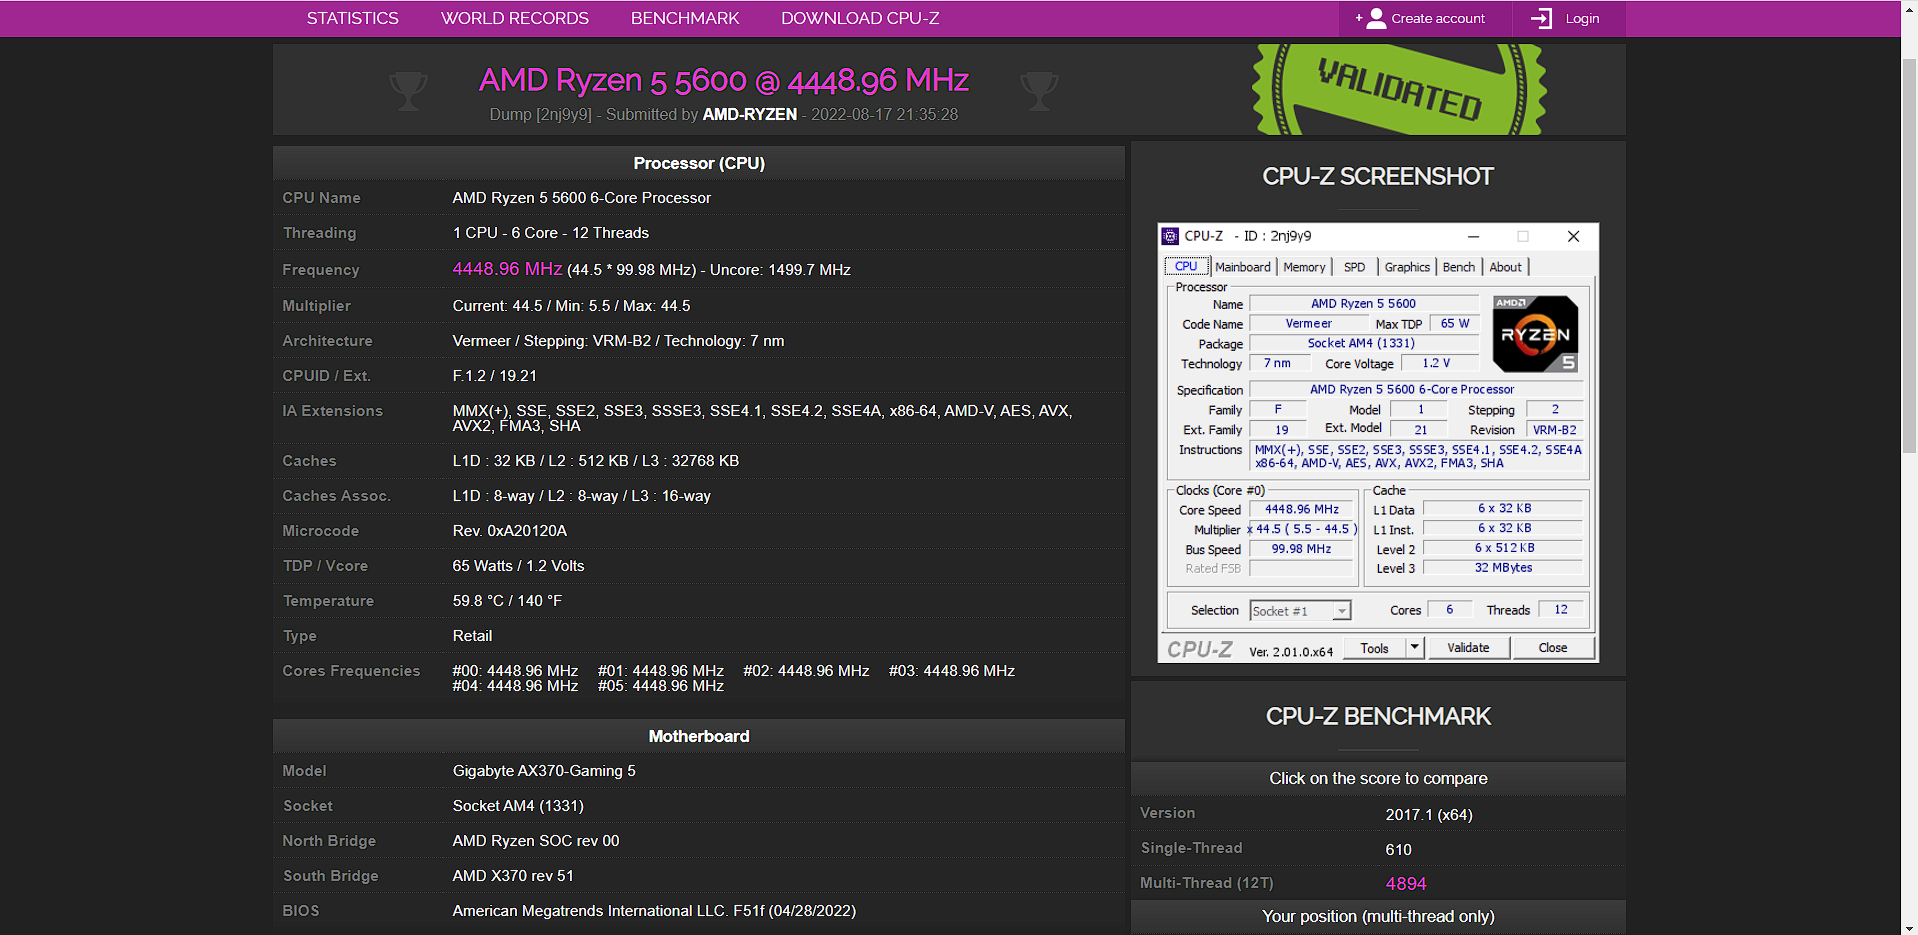
Task: Click scrollbar up arrow
Action: (x=1909, y=9)
